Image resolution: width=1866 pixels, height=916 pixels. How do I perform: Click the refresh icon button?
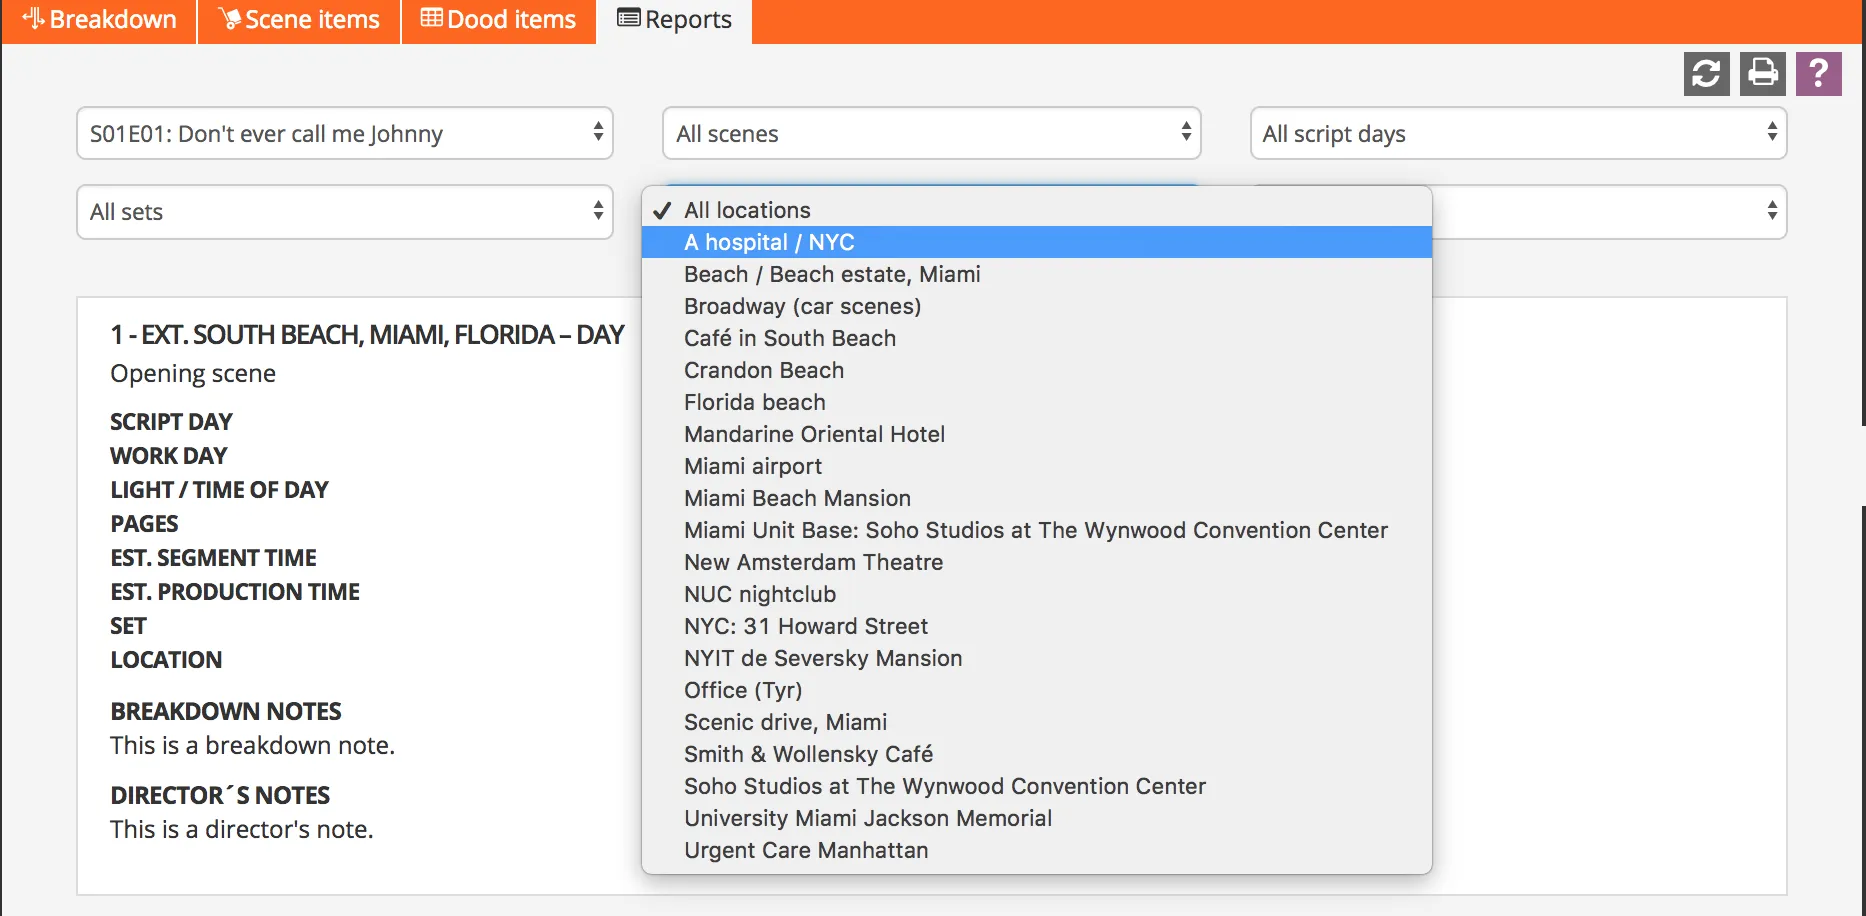coord(1706,74)
